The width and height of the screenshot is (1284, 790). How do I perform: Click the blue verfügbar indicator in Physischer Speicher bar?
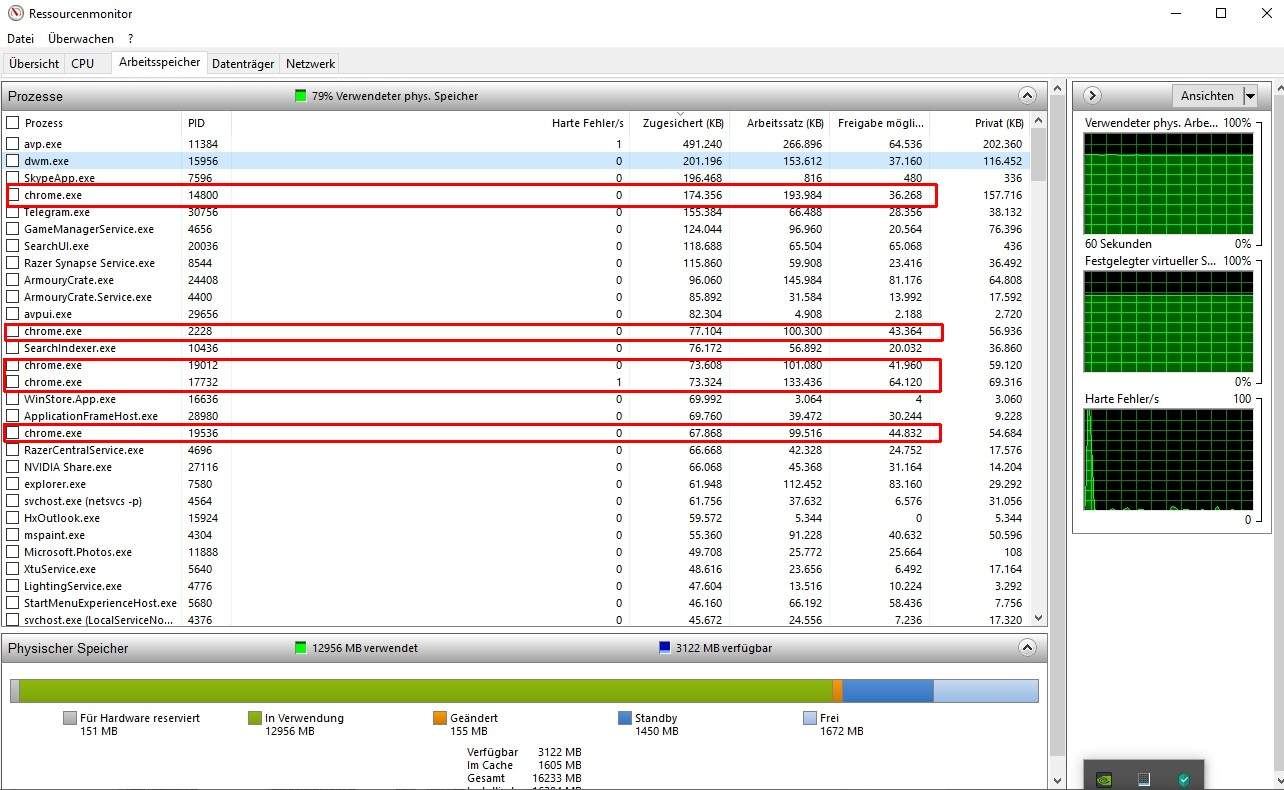coord(665,647)
